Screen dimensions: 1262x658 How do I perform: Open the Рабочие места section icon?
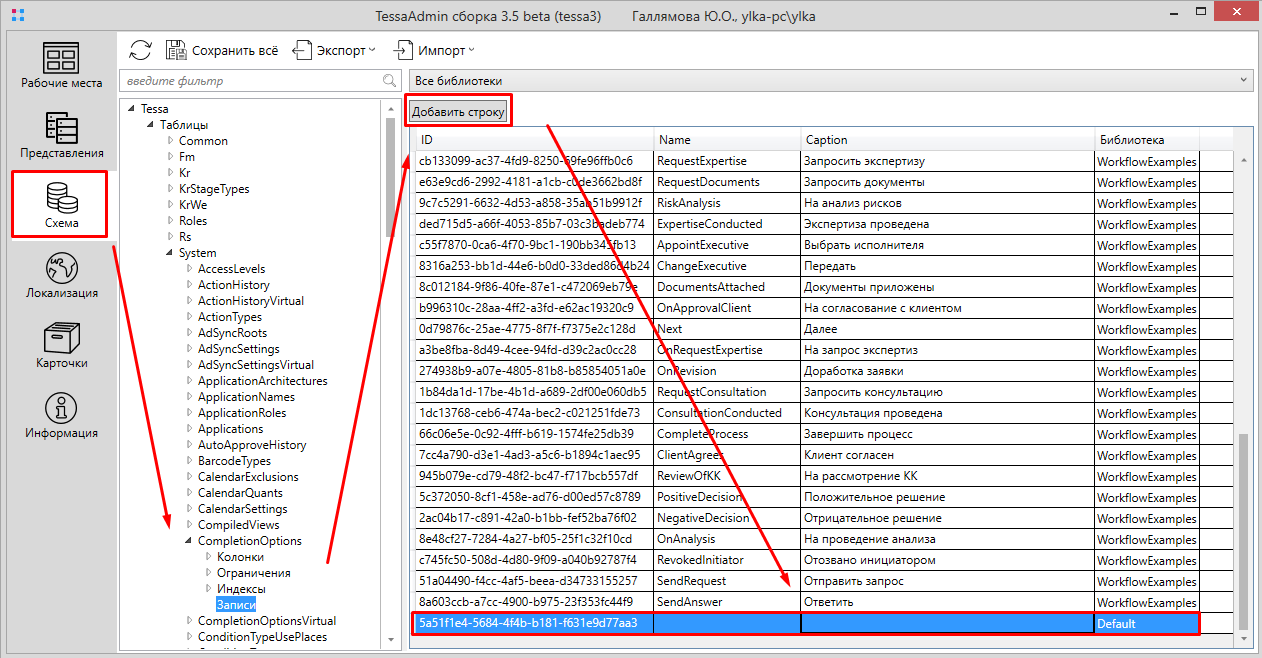61,60
